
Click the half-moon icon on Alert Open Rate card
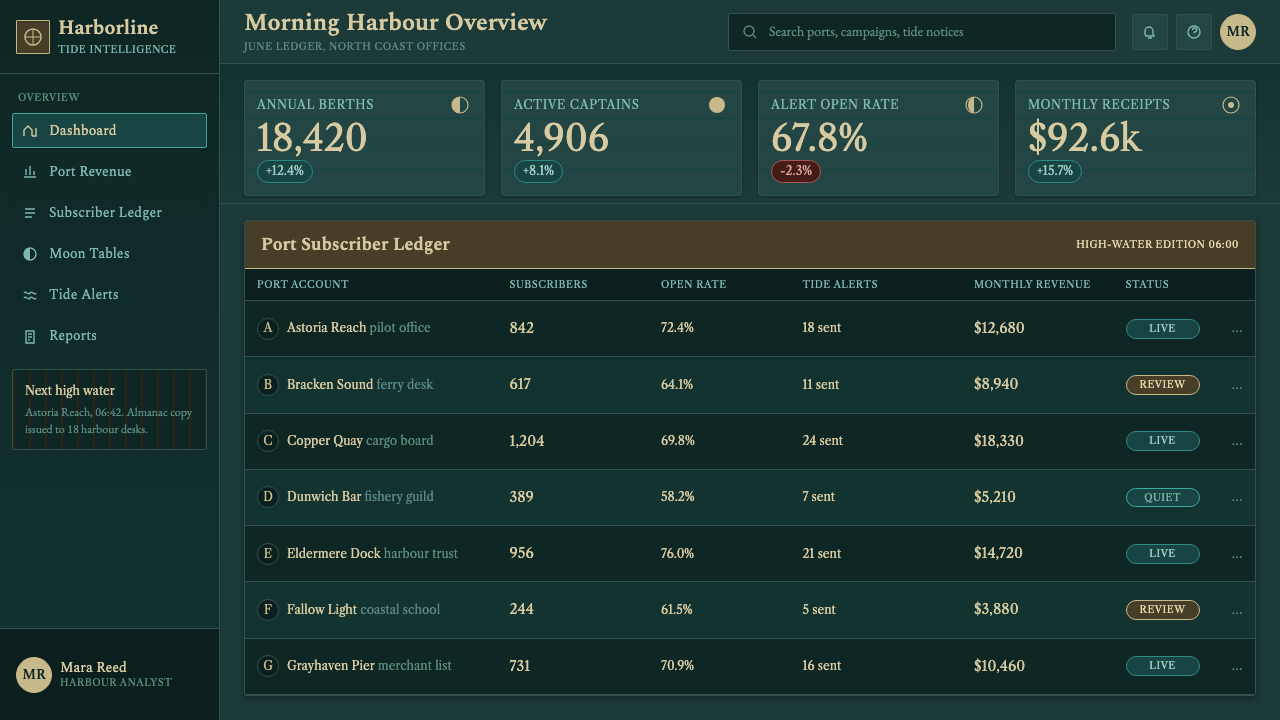tap(974, 105)
